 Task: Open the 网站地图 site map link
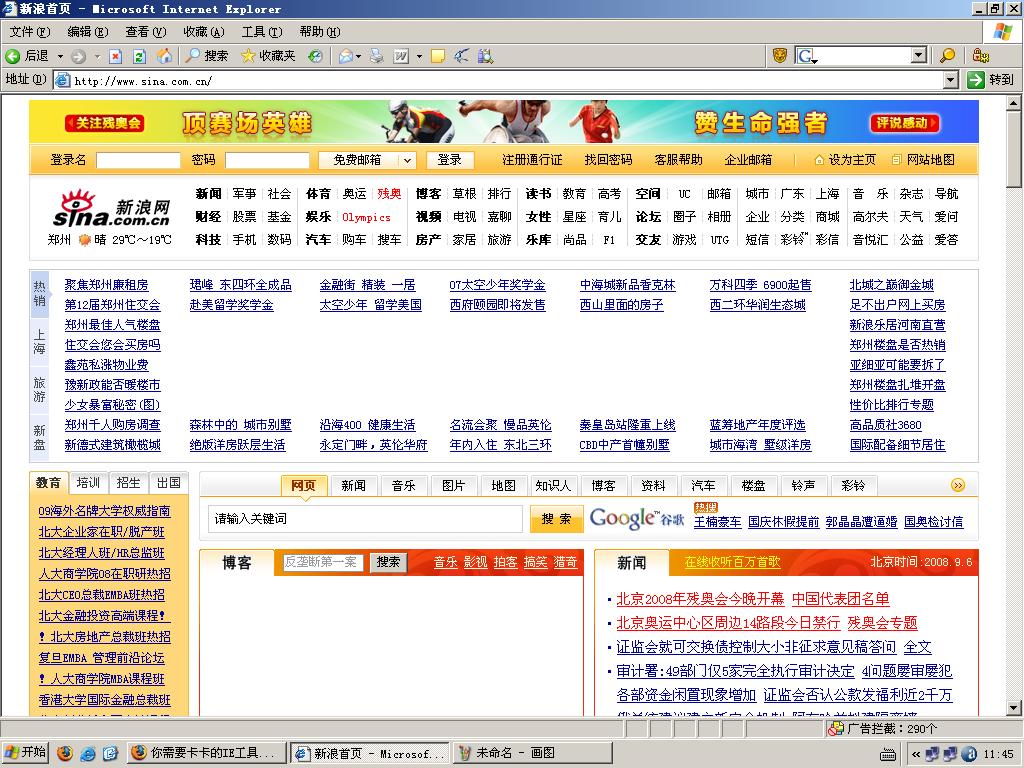[x=923, y=159]
